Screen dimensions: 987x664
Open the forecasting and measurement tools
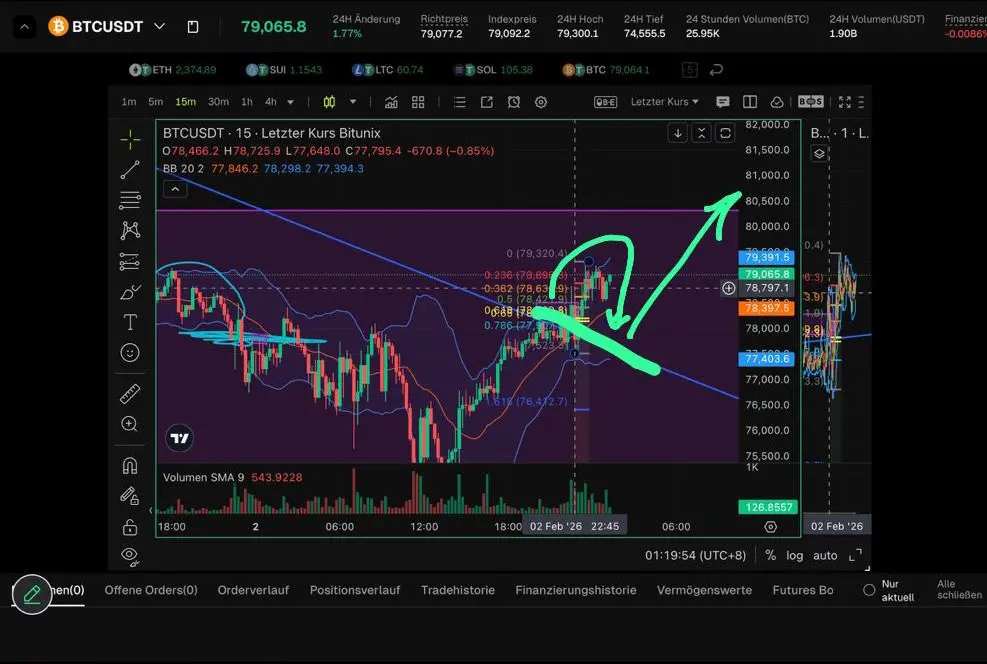(x=130, y=261)
